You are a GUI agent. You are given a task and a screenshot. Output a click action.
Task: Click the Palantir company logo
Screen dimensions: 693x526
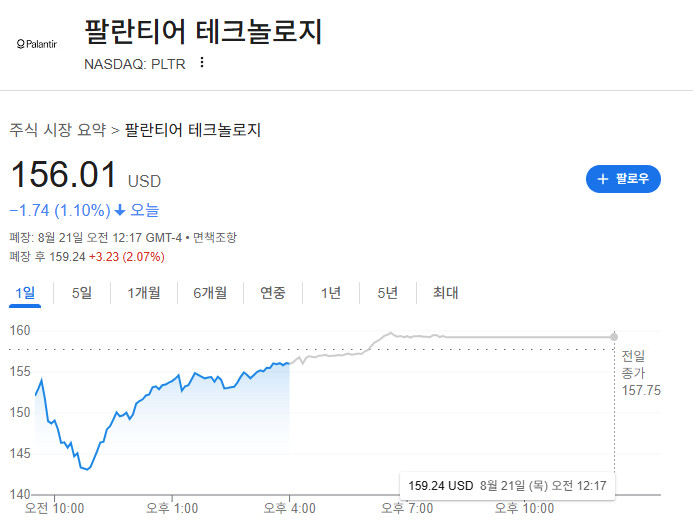[37, 44]
